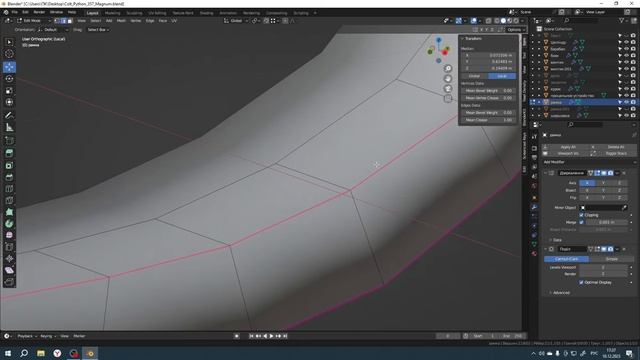The height and width of the screenshot is (360, 640).
Task: Select the Inset Faces tool
Action: point(9,165)
